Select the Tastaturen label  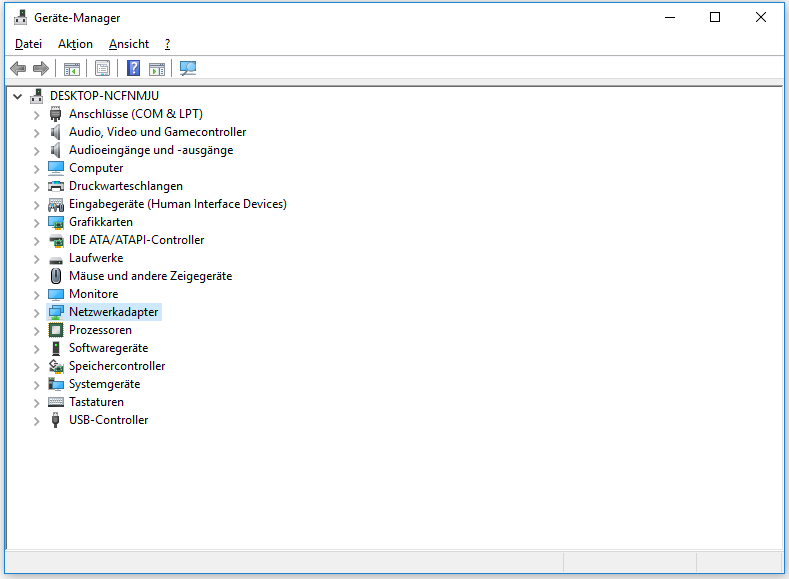pos(97,402)
